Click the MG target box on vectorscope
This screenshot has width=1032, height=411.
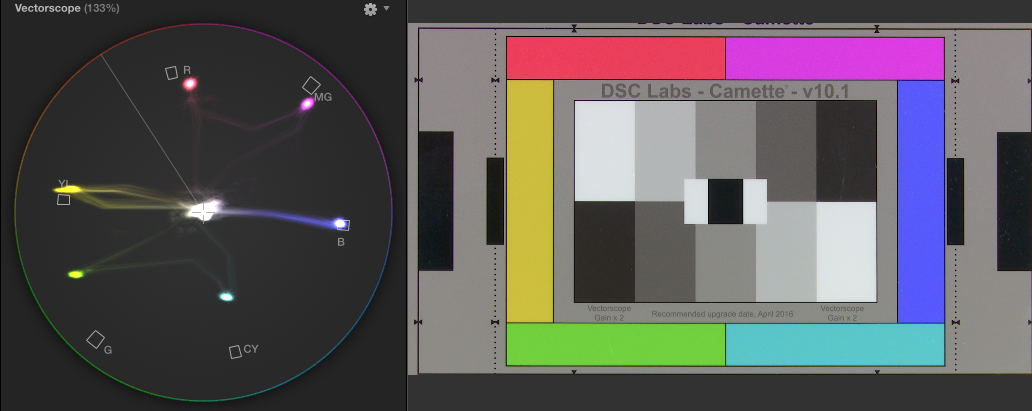pyautogui.click(x=311, y=85)
